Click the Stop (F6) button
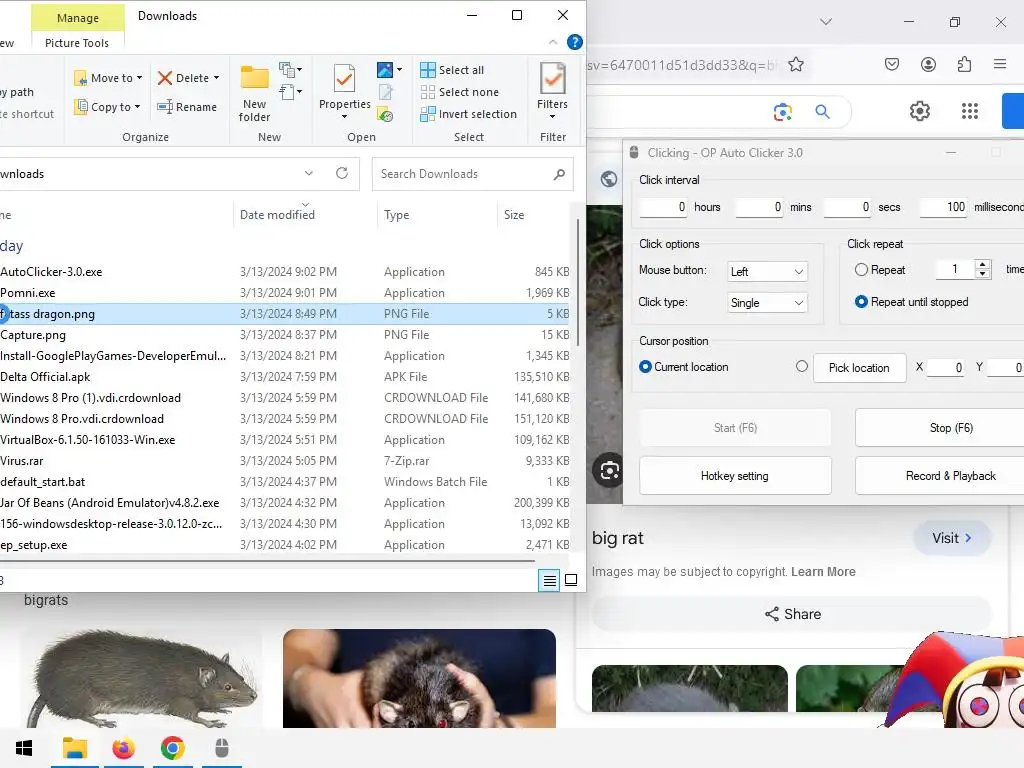This screenshot has height=768, width=1024. (x=950, y=428)
